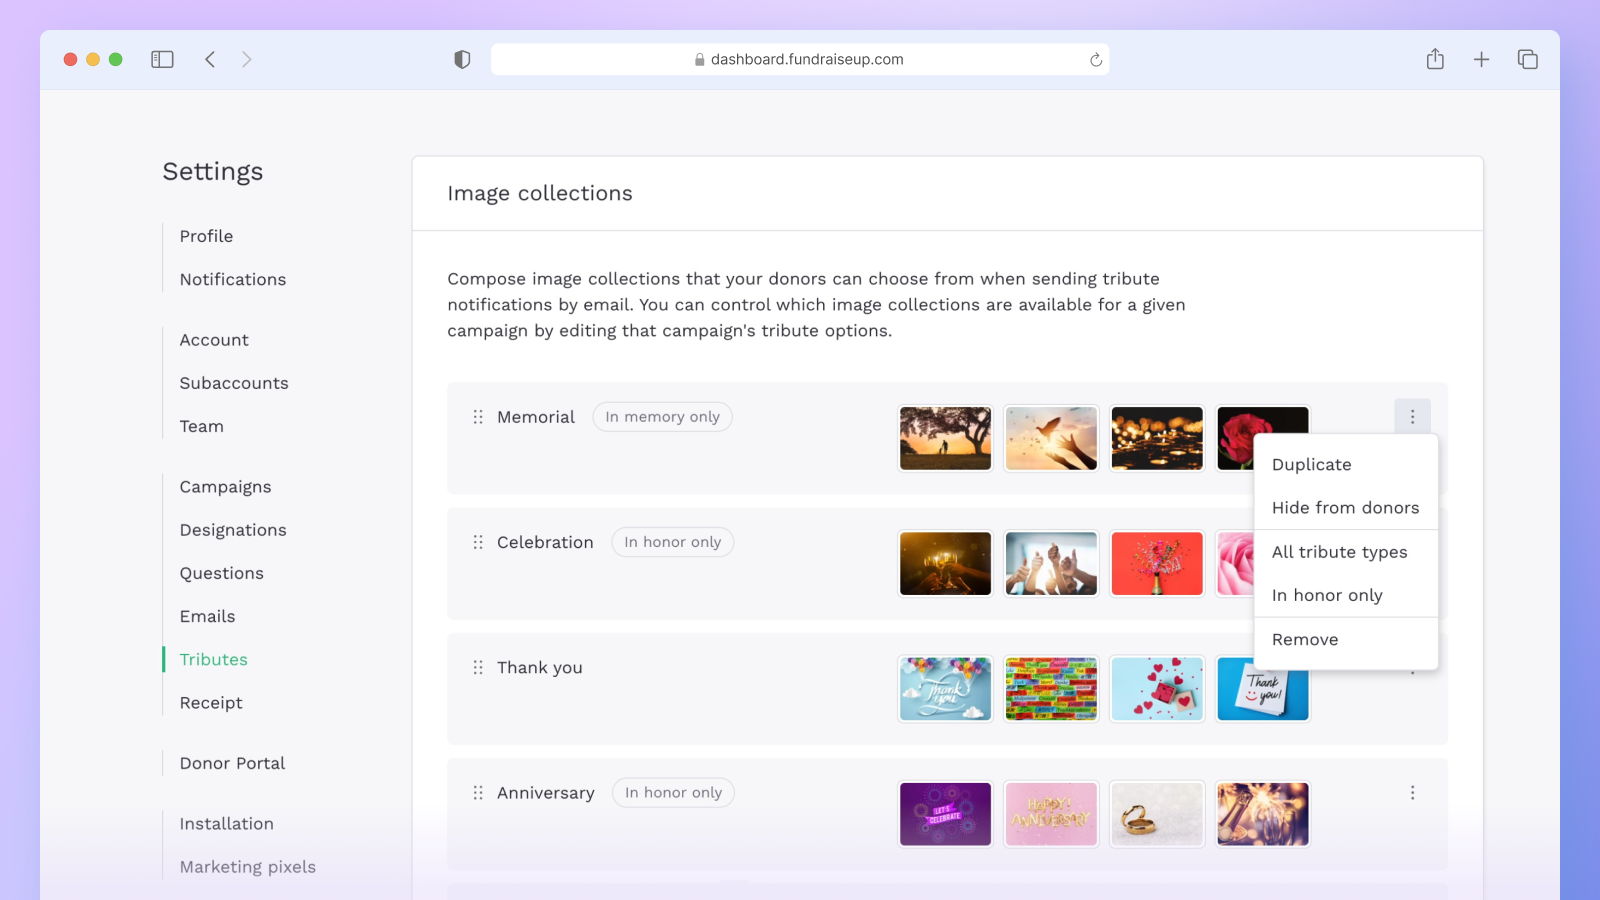Click the Safari sidebar toggle icon
Image resolution: width=1600 pixels, height=900 pixels.
(x=162, y=60)
